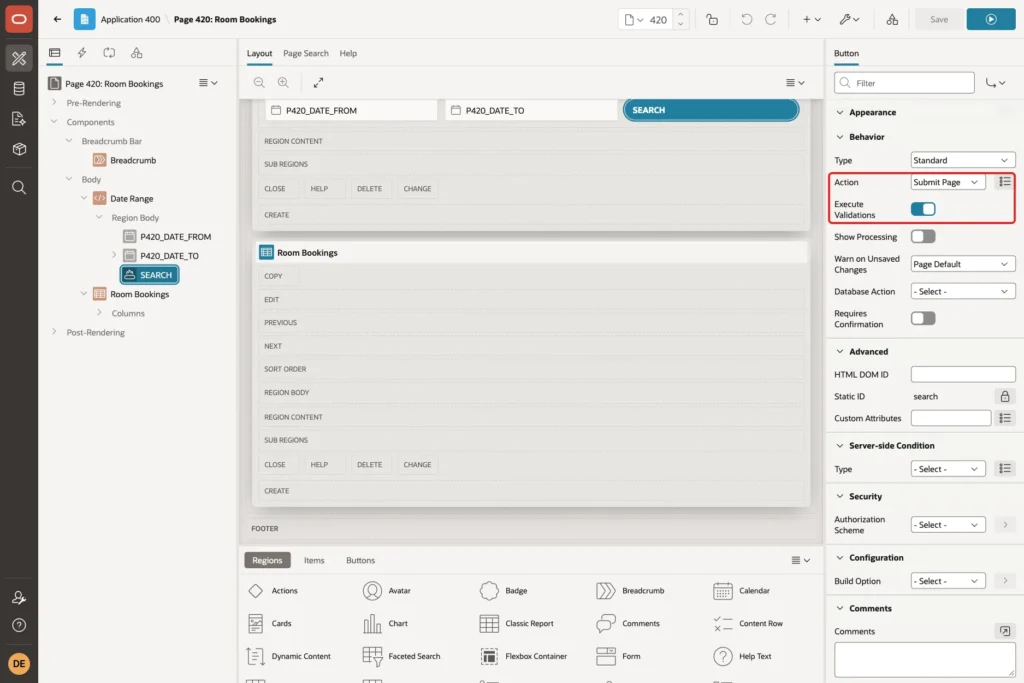
Task: Show the Regions gallery tab
Action: click(267, 560)
